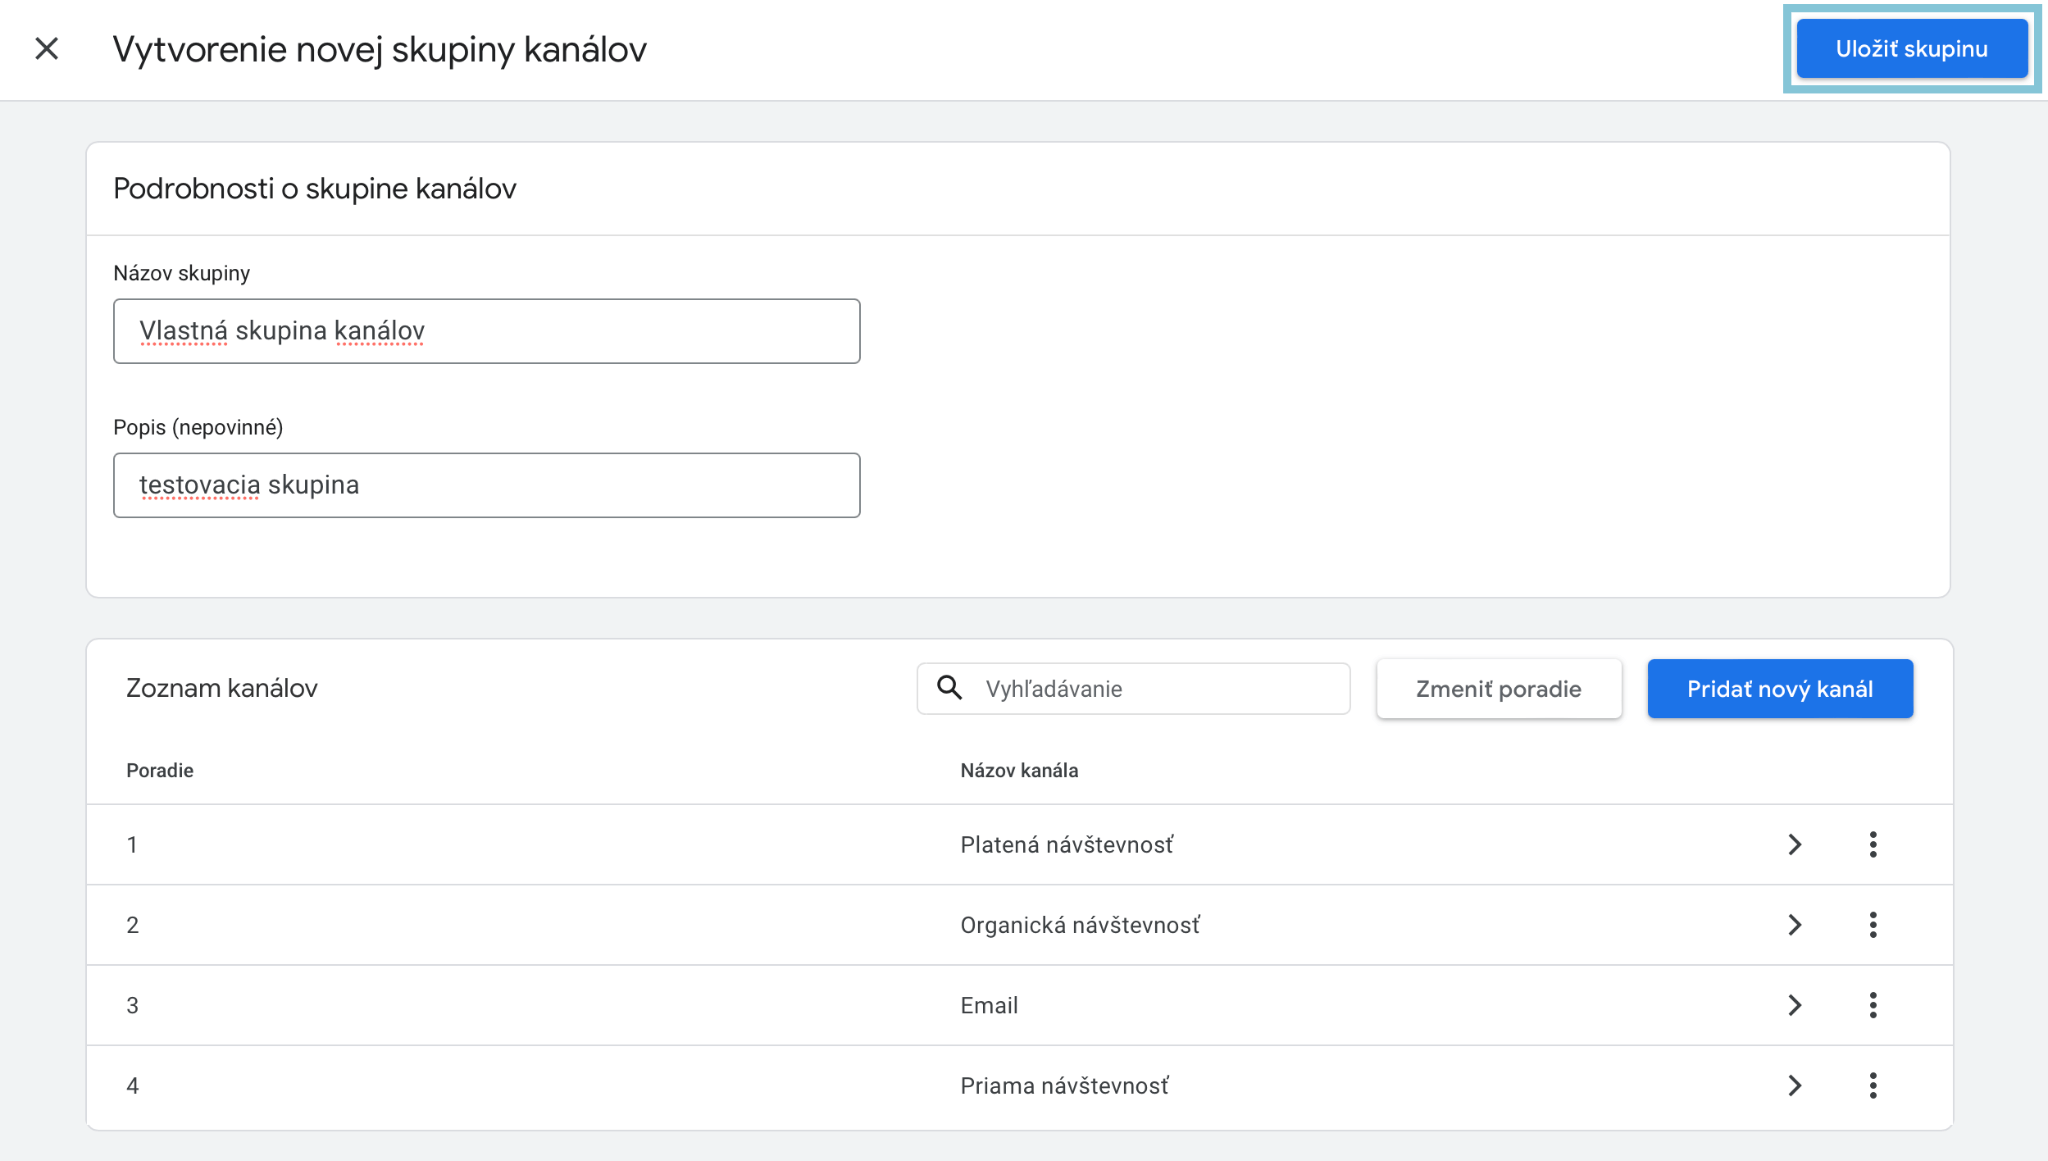Expand Organická návštevnosť channel chevron
The height and width of the screenshot is (1161, 2048).
(x=1795, y=925)
